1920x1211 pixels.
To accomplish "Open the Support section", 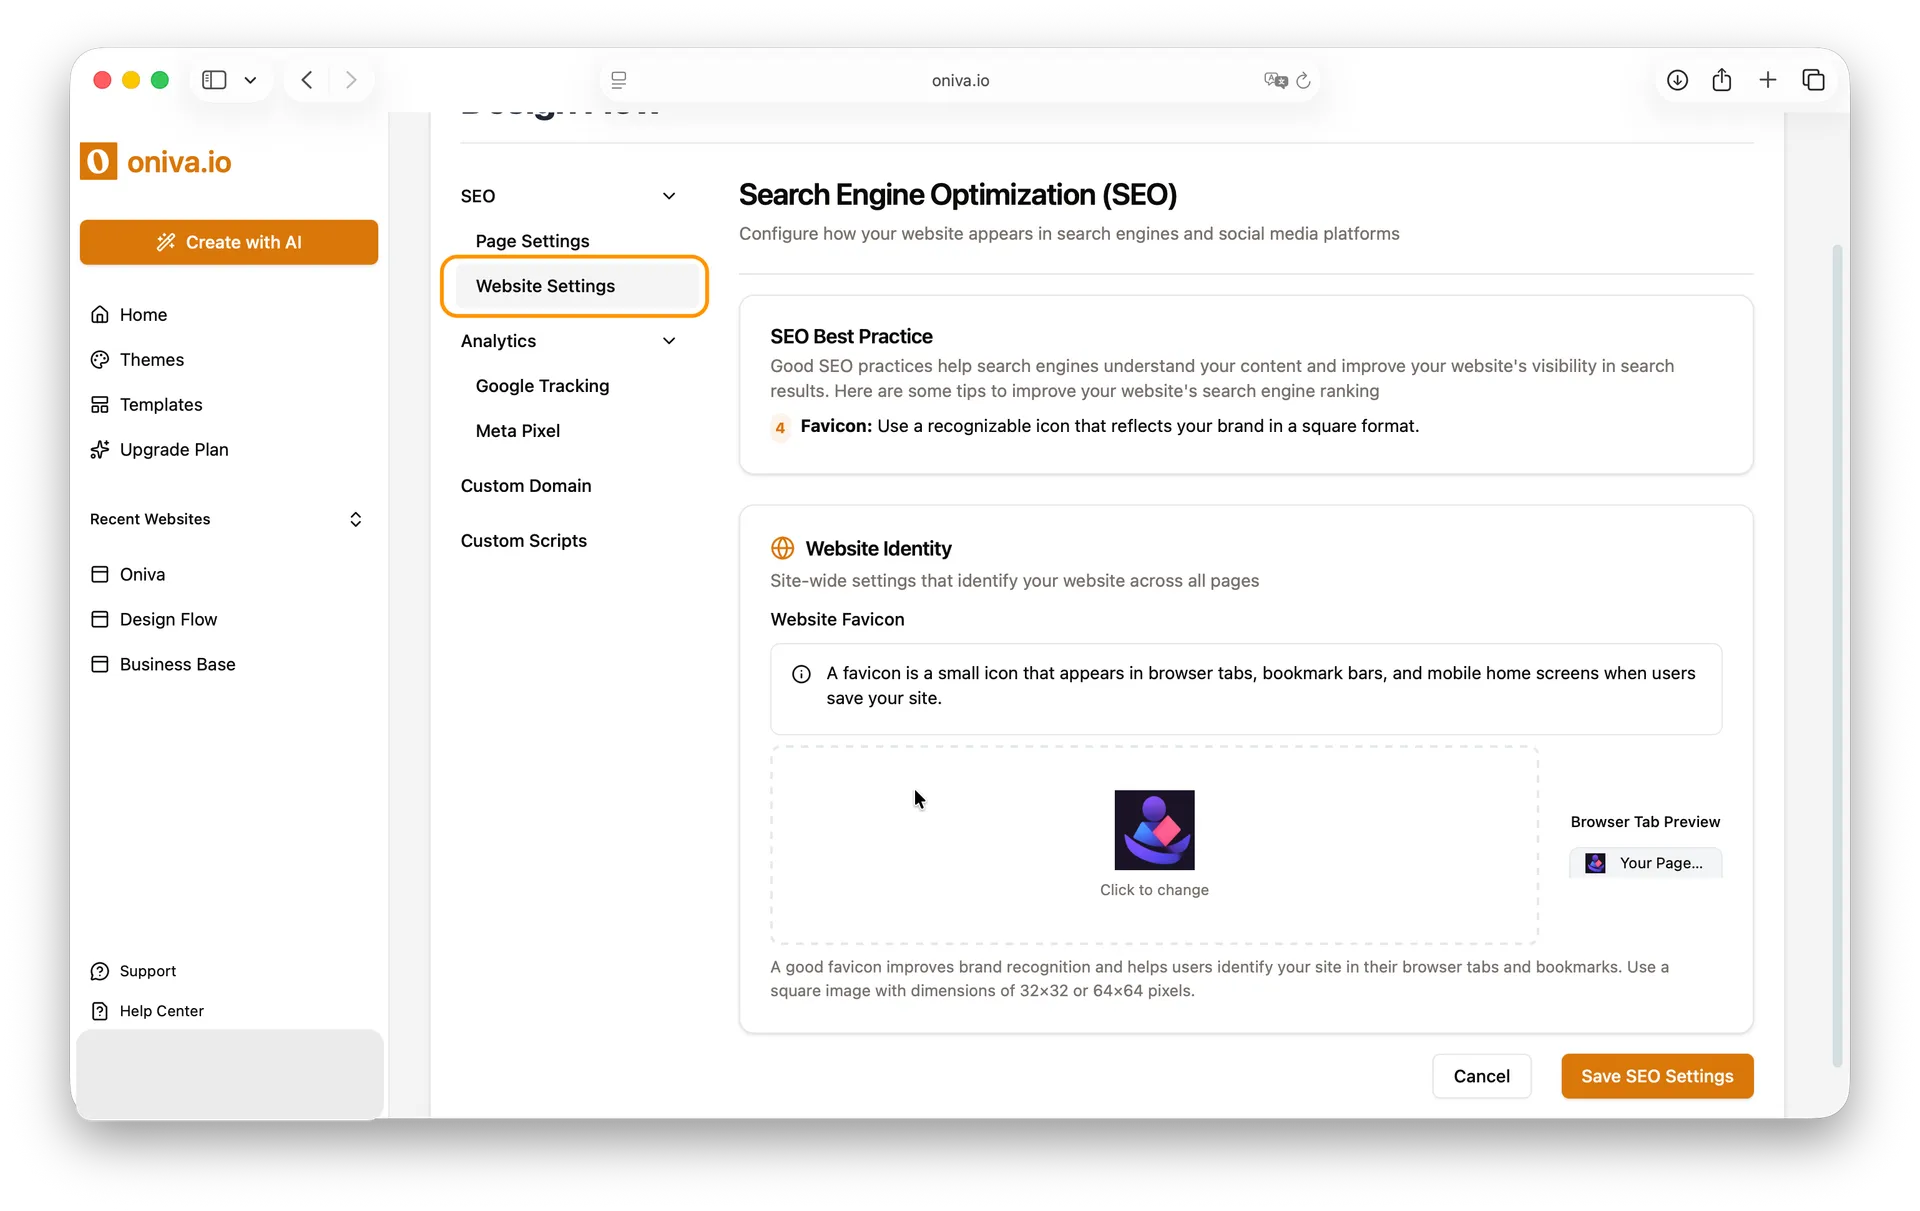I will 147,970.
